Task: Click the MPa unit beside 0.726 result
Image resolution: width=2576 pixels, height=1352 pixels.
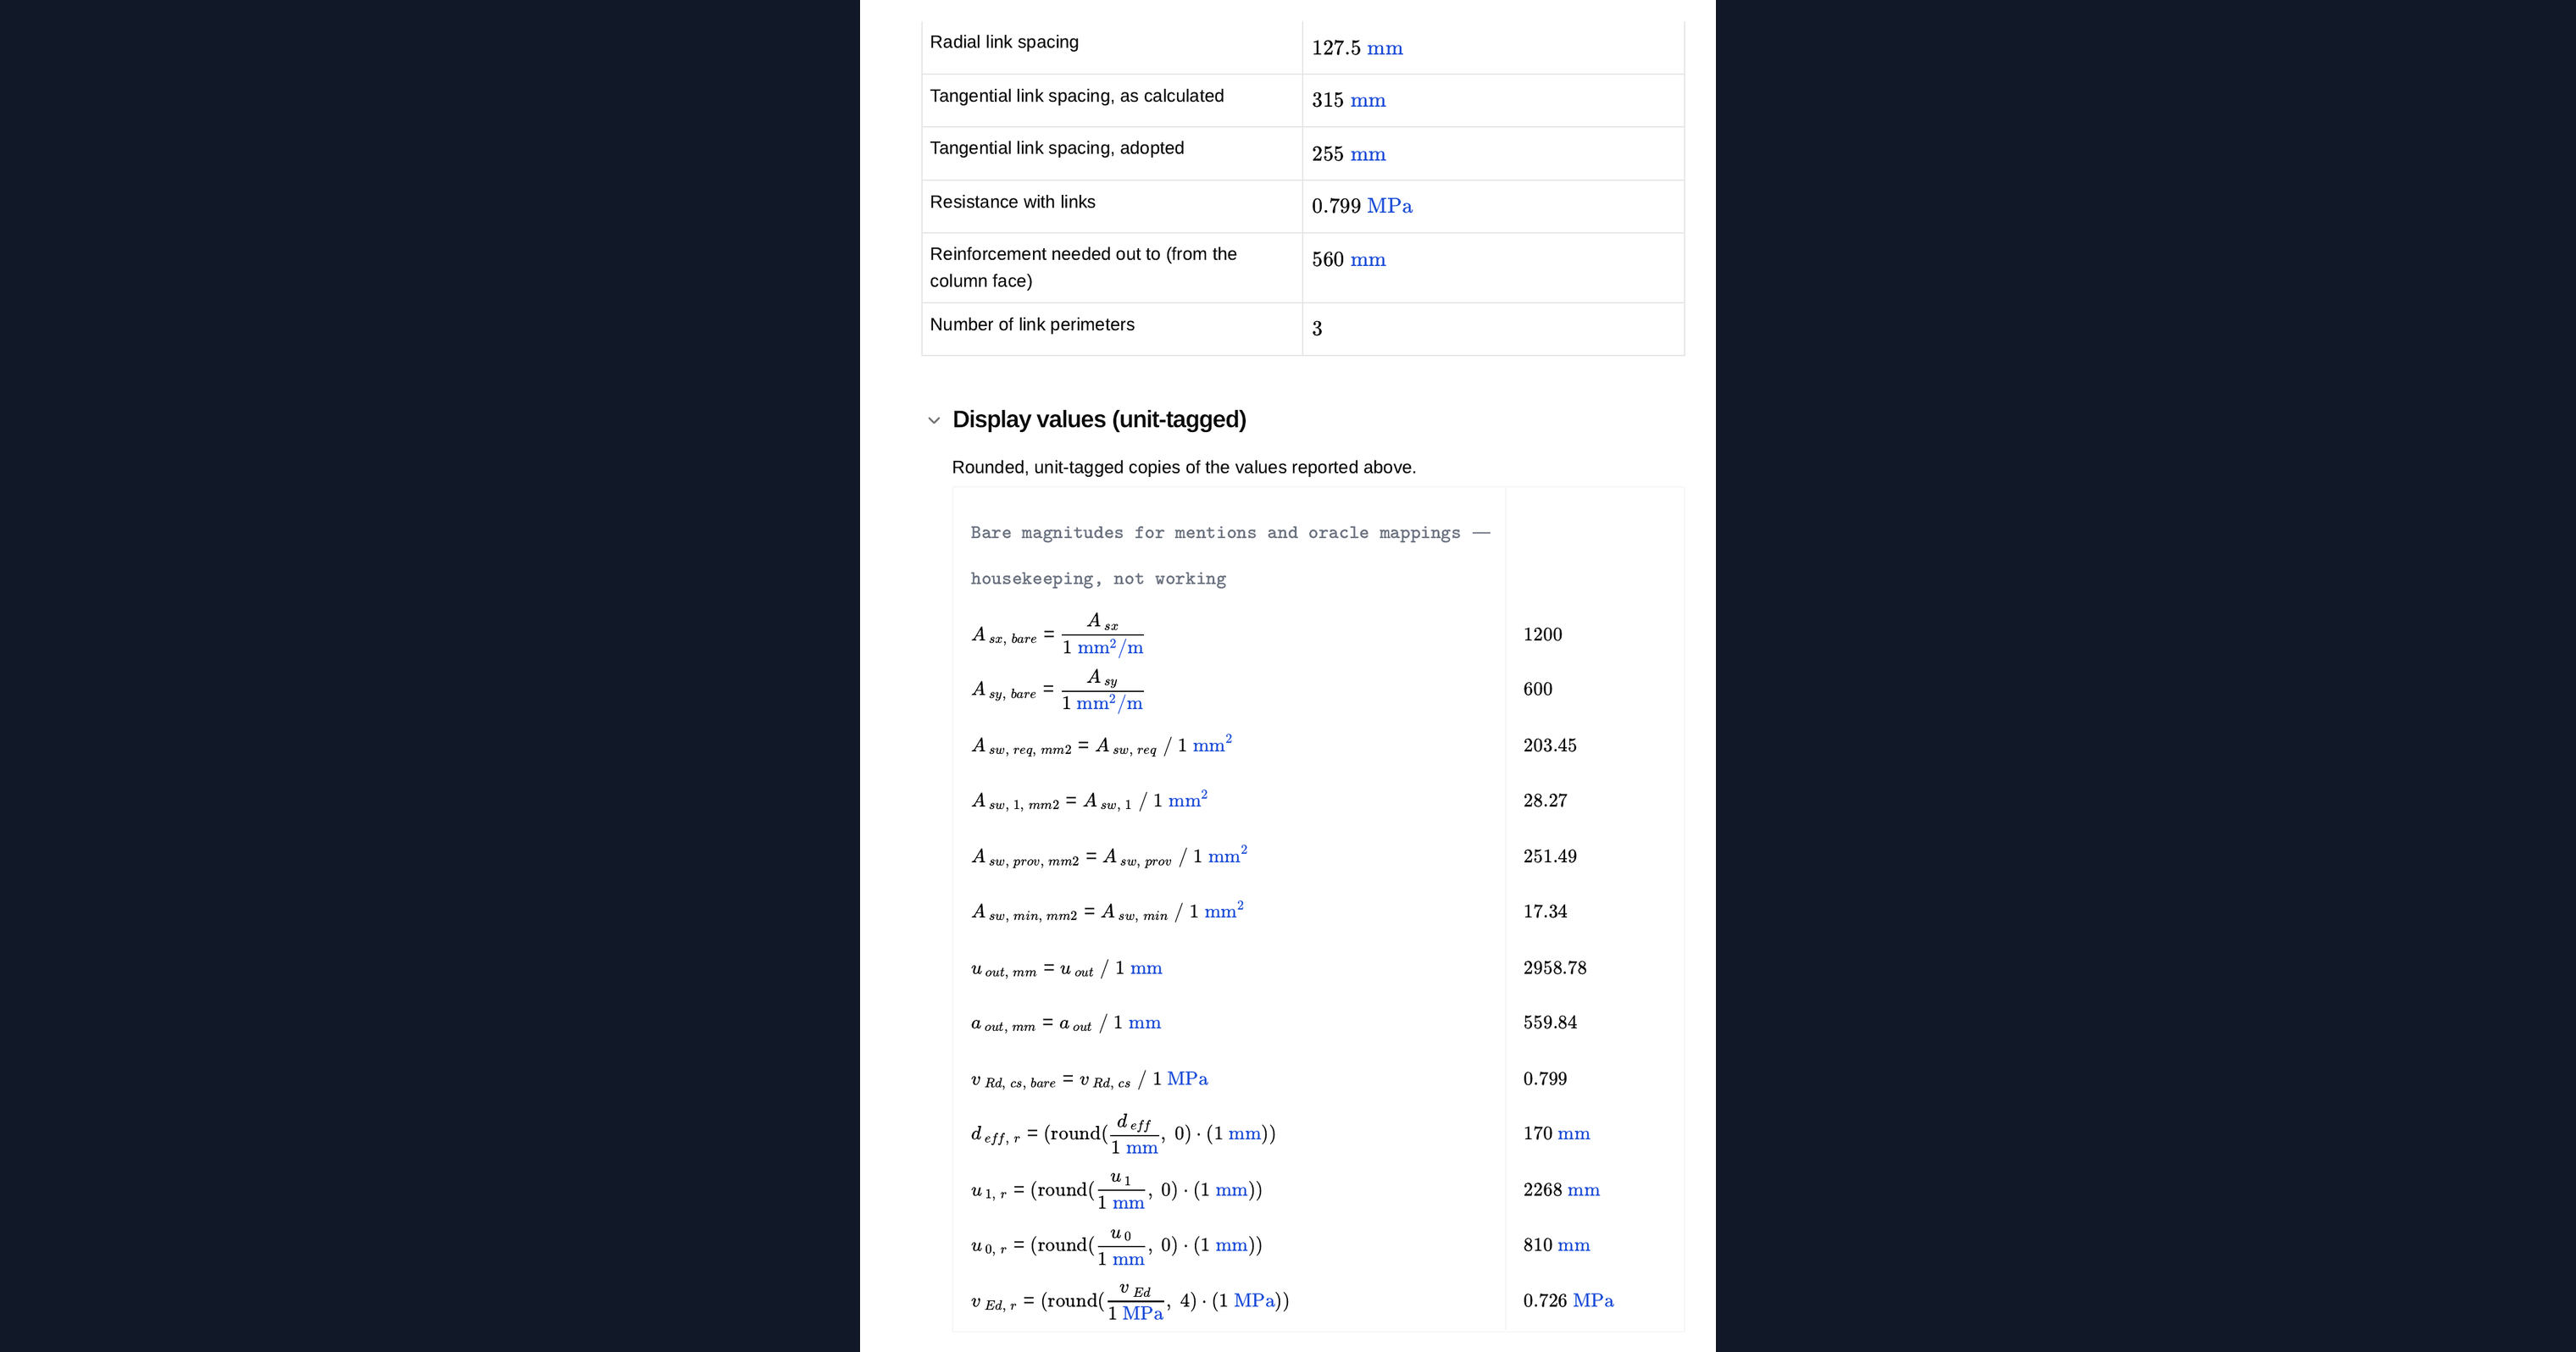Action: [x=1593, y=1300]
